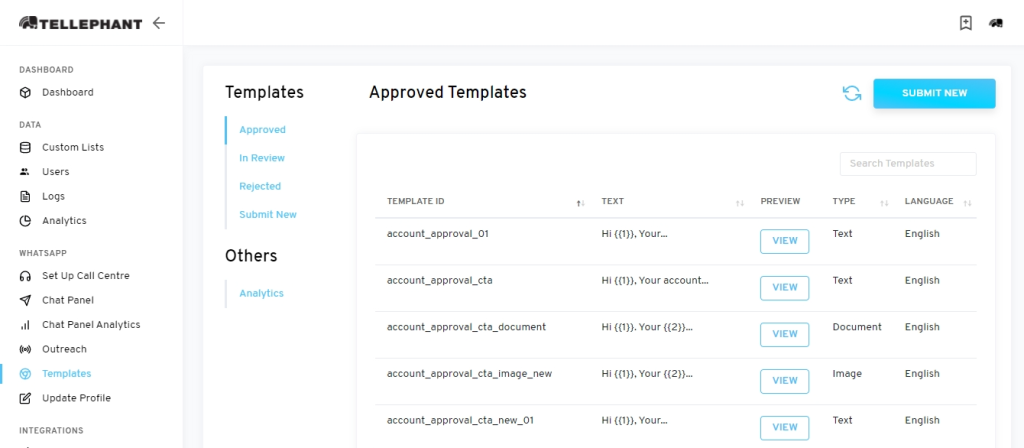Screen dimensions: 1024x448
Task: Open Chat Panel Analytics bar chart icon
Action: point(25,325)
